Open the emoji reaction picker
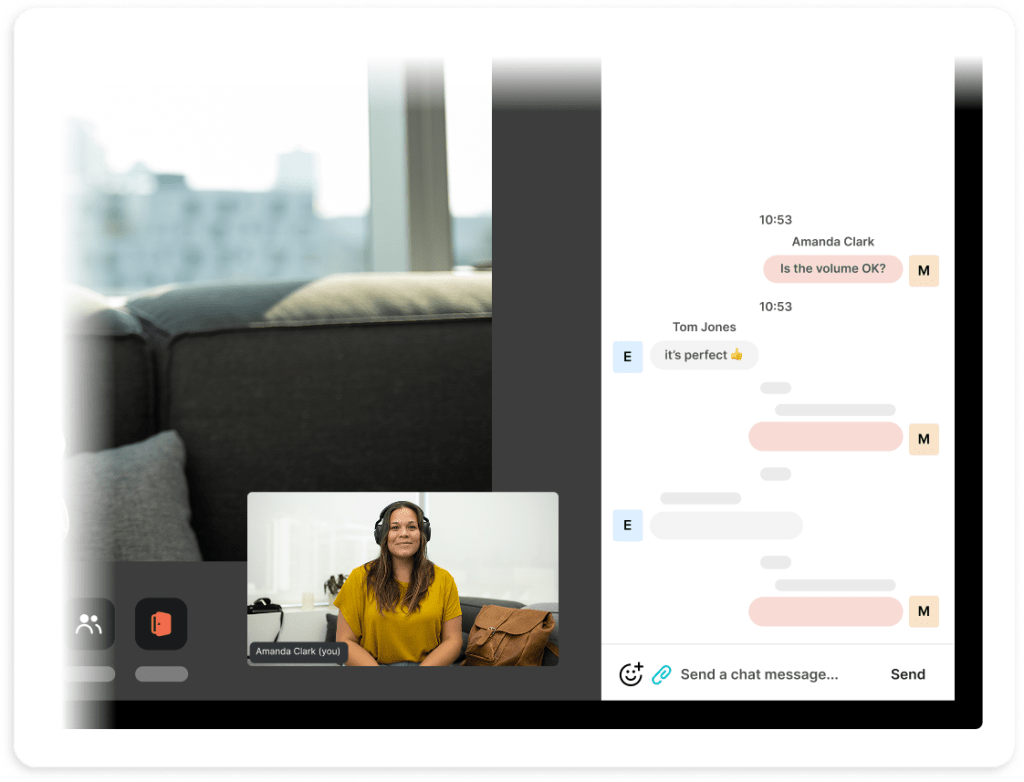Viewport: 1024px width, 782px height. tap(630, 674)
